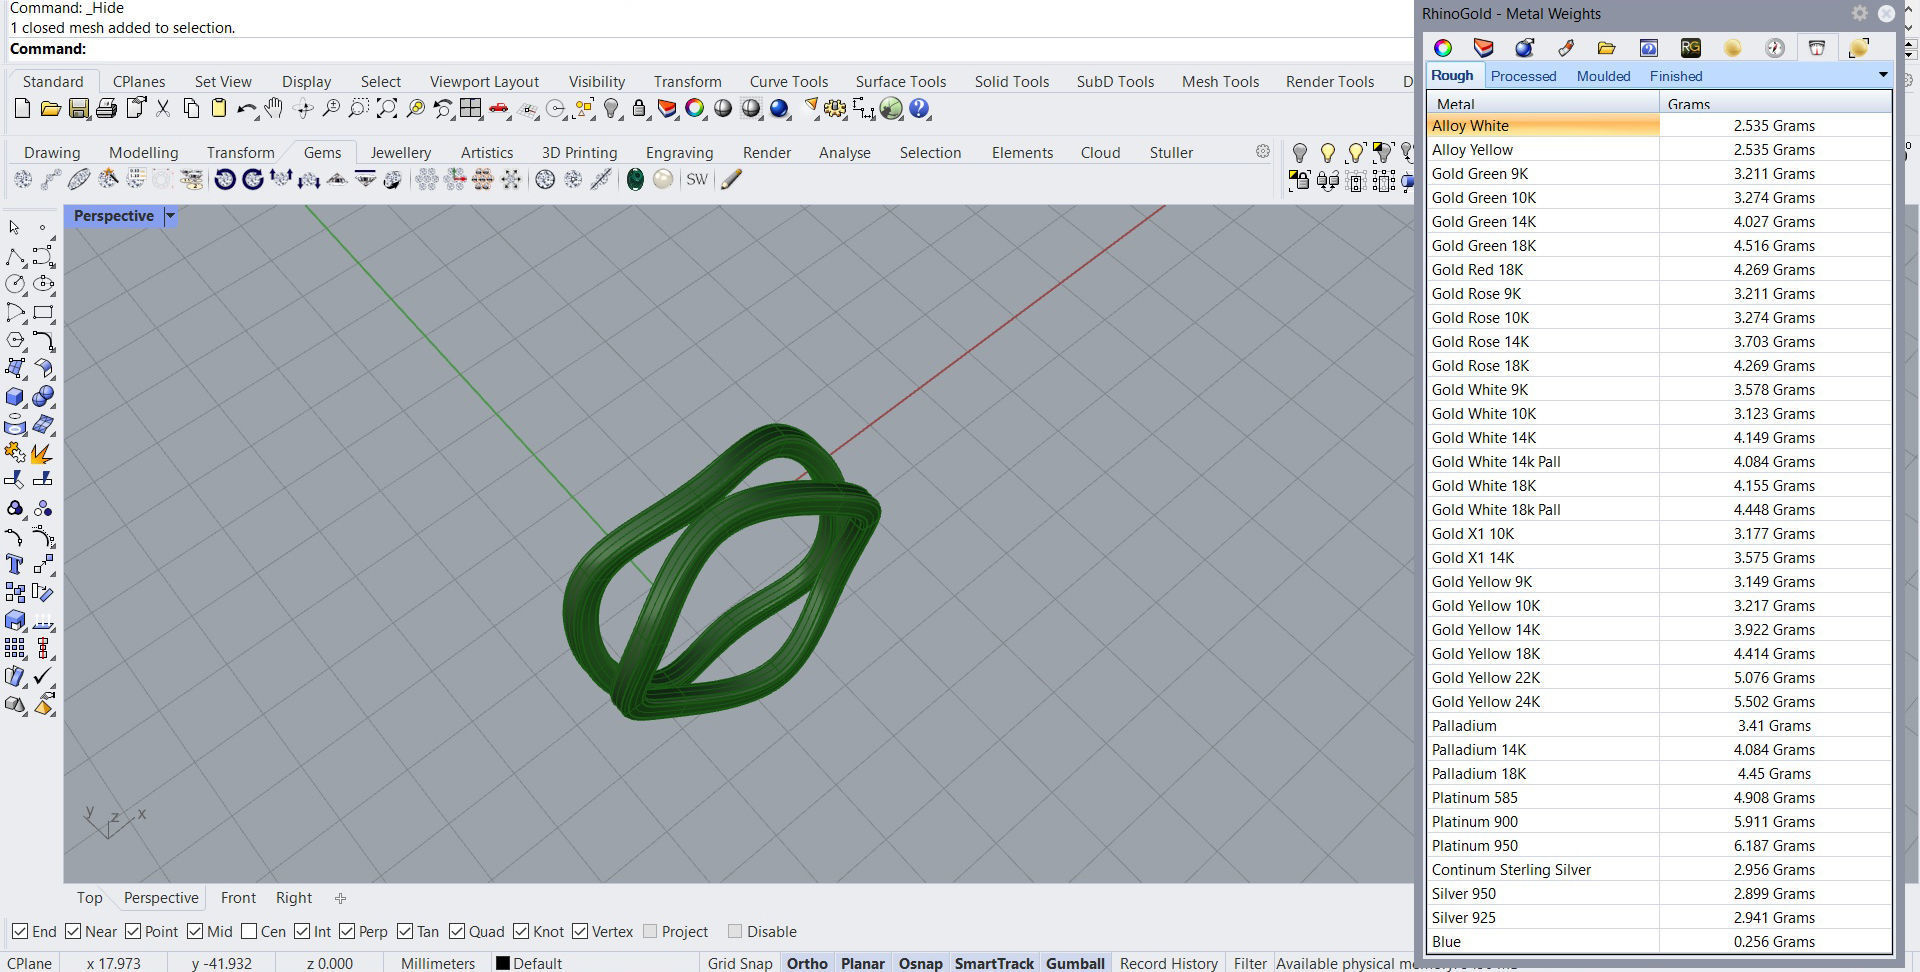Open Options with the gear icon

[x=835, y=109]
